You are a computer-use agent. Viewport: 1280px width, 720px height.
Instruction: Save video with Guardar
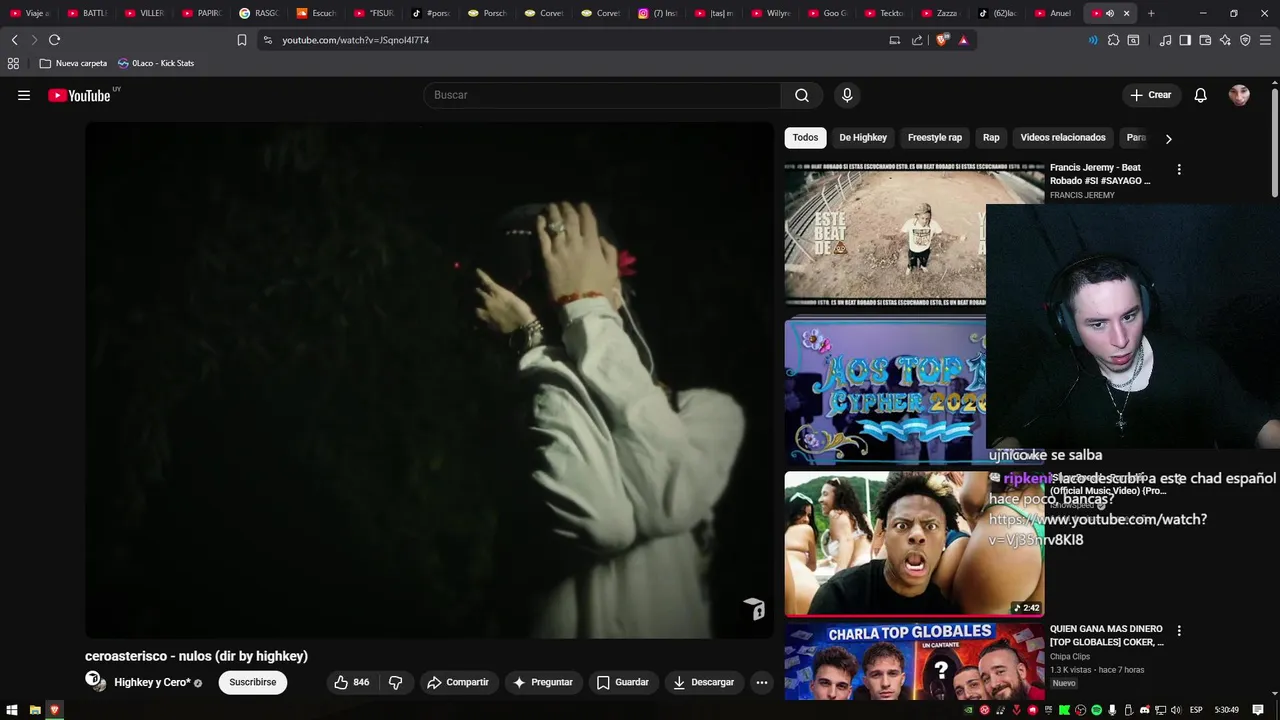click(x=622, y=682)
